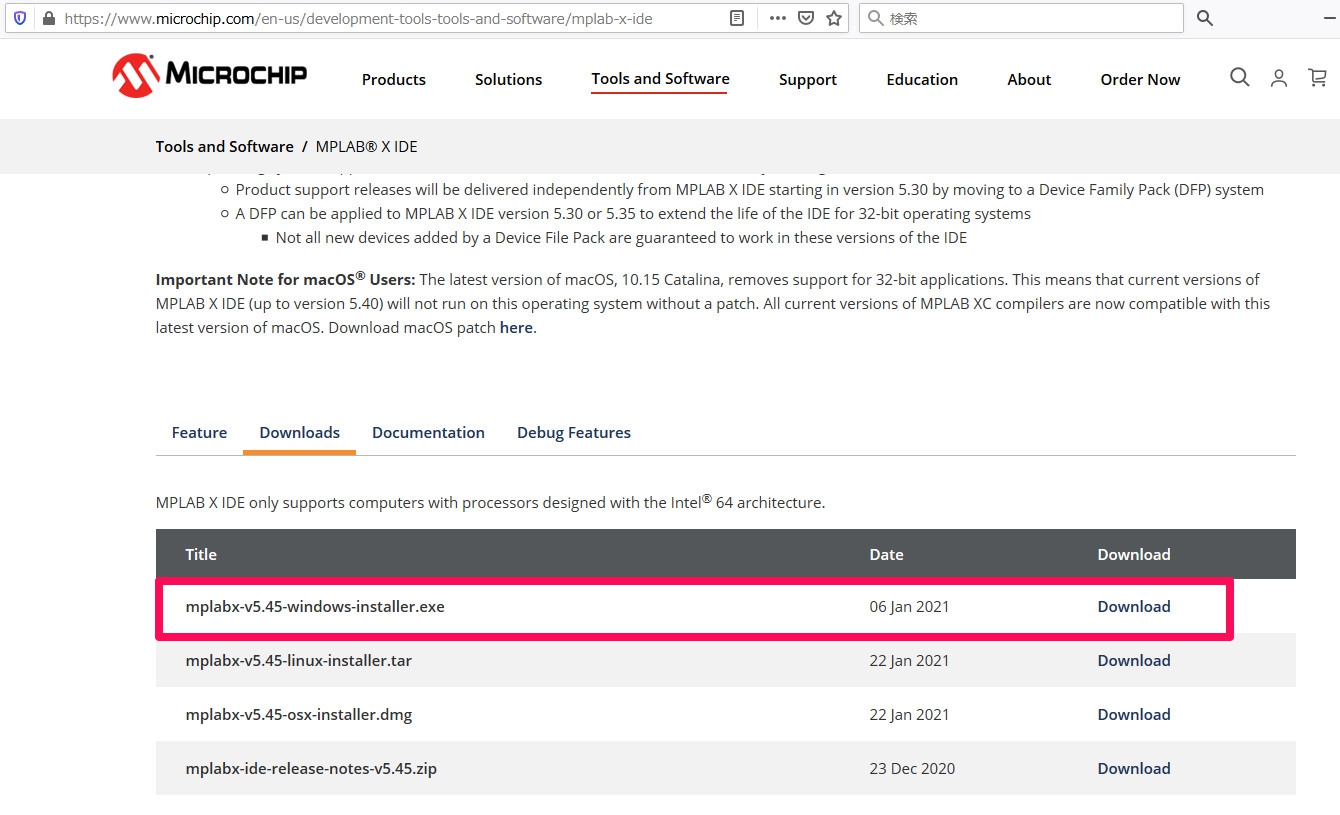Click the padlock site security icon
Screen dimensions: 1340x815
pos(48,18)
